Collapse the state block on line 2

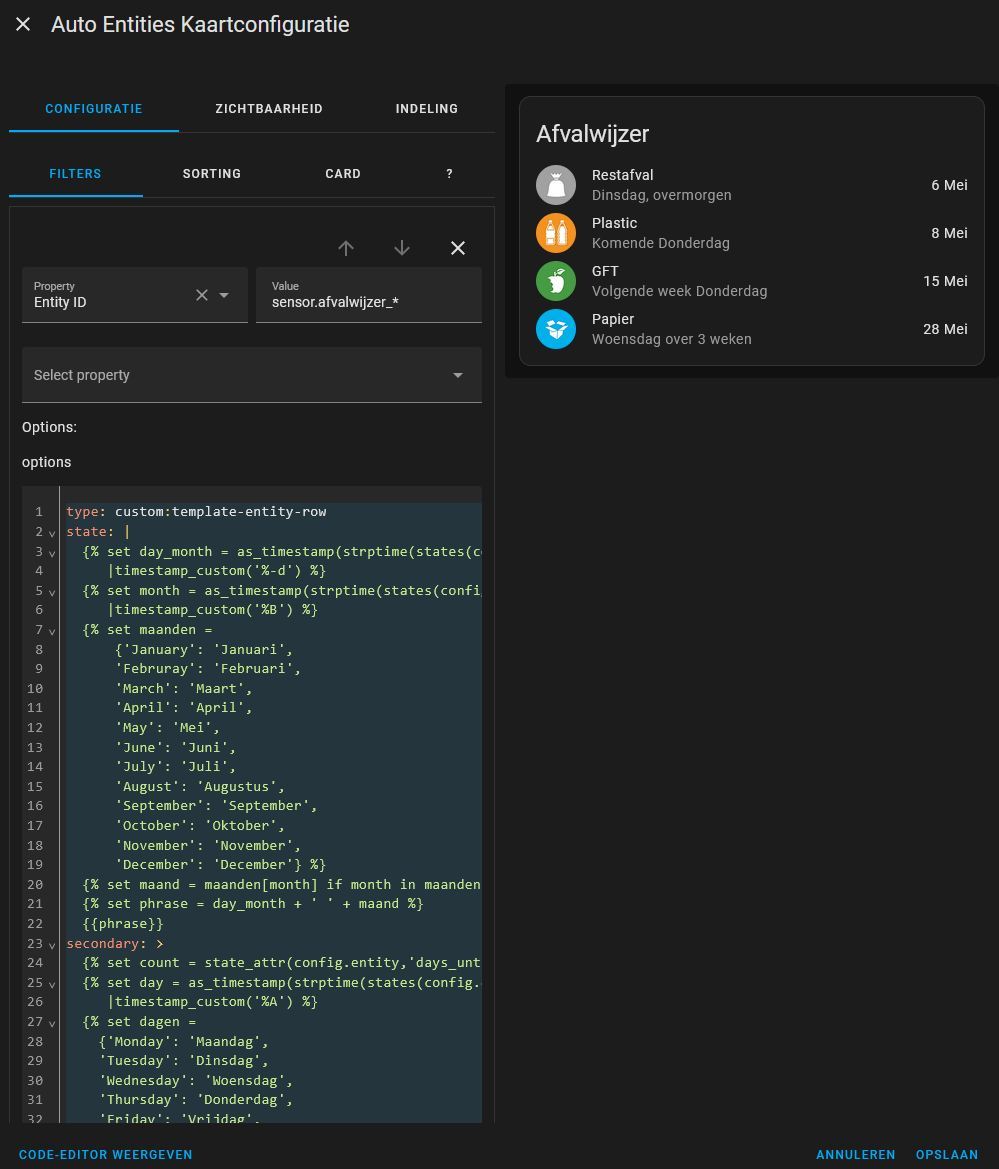click(x=52, y=533)
